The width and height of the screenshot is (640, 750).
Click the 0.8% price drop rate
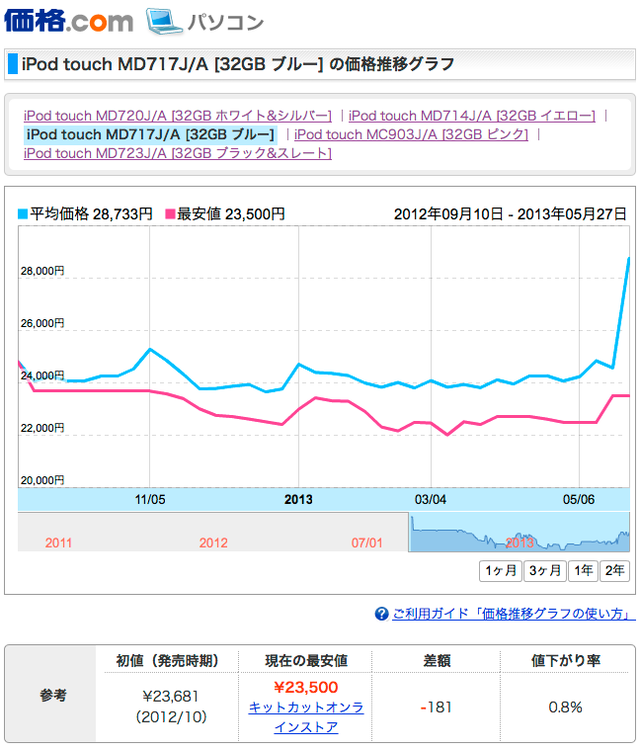point(565,707)
